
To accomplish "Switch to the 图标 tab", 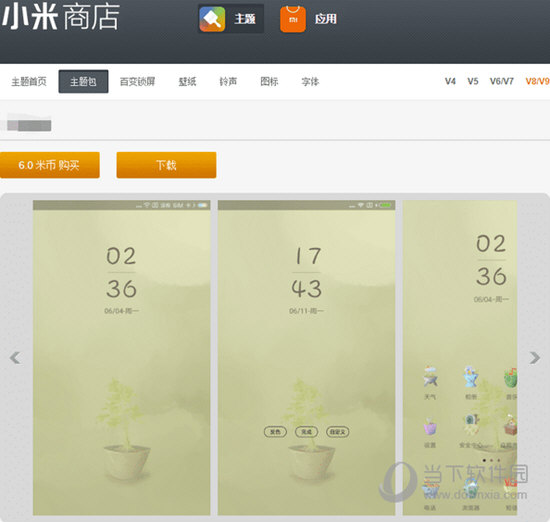I will pos(269,82).
